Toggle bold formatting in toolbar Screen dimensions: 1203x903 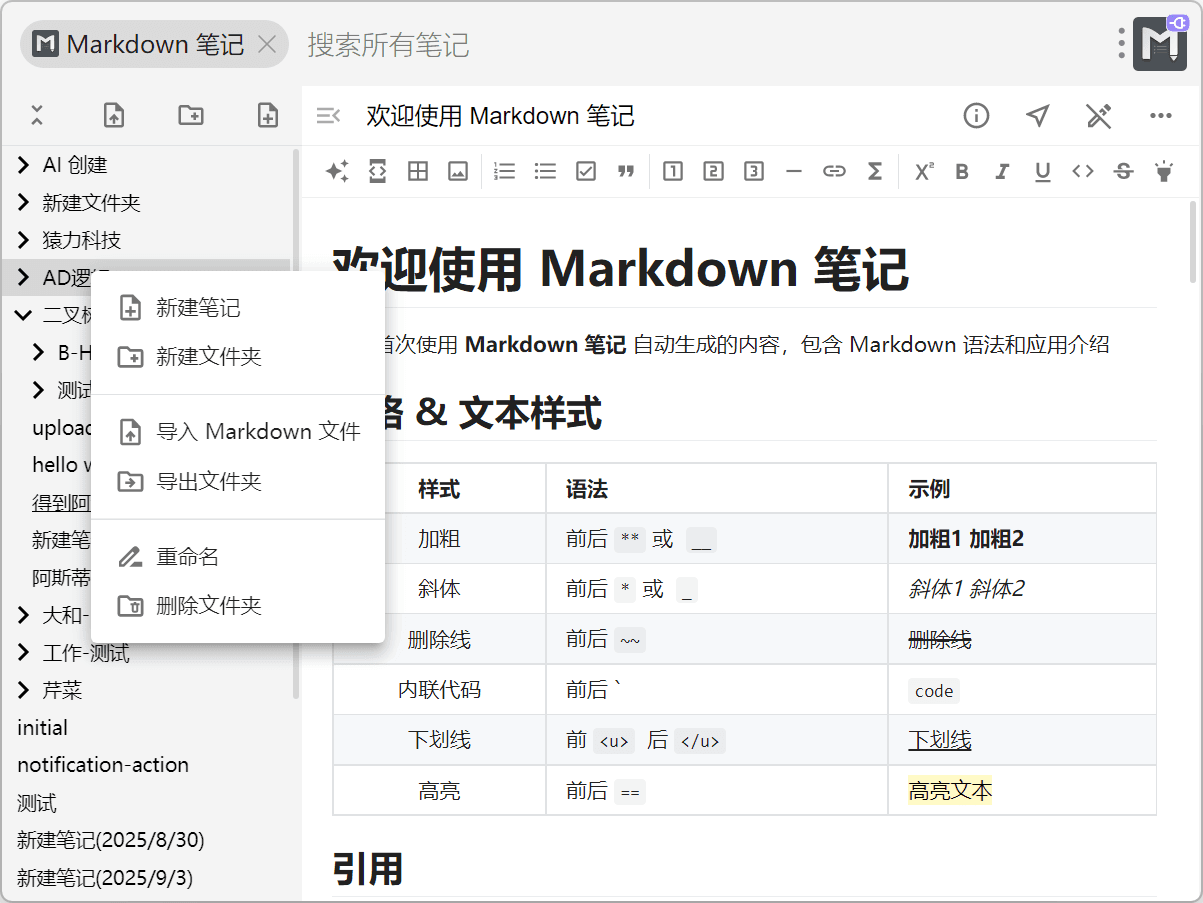[x=962, y=171]
